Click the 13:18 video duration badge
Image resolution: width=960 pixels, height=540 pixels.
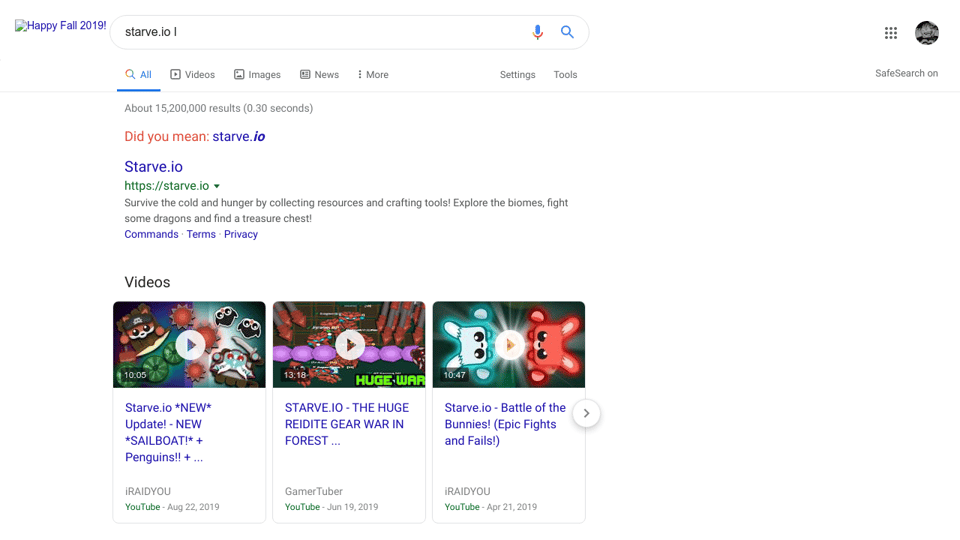point(294,375)
